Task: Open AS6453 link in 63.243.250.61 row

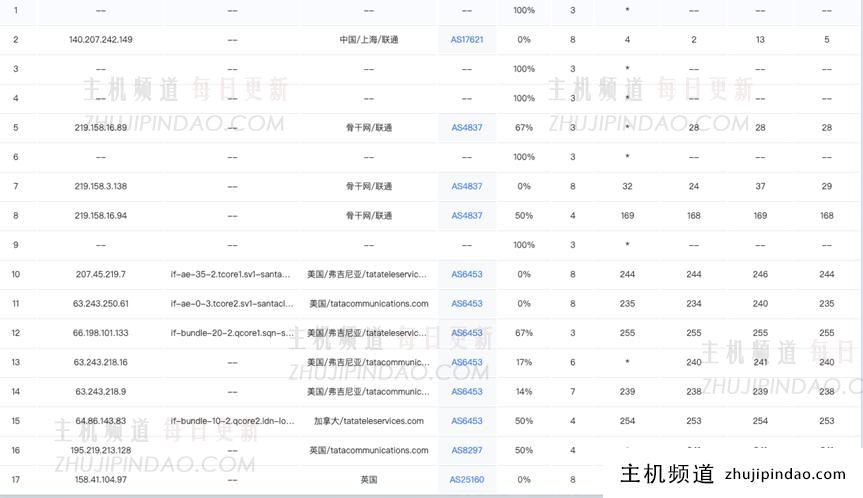Action: (467, 304)
